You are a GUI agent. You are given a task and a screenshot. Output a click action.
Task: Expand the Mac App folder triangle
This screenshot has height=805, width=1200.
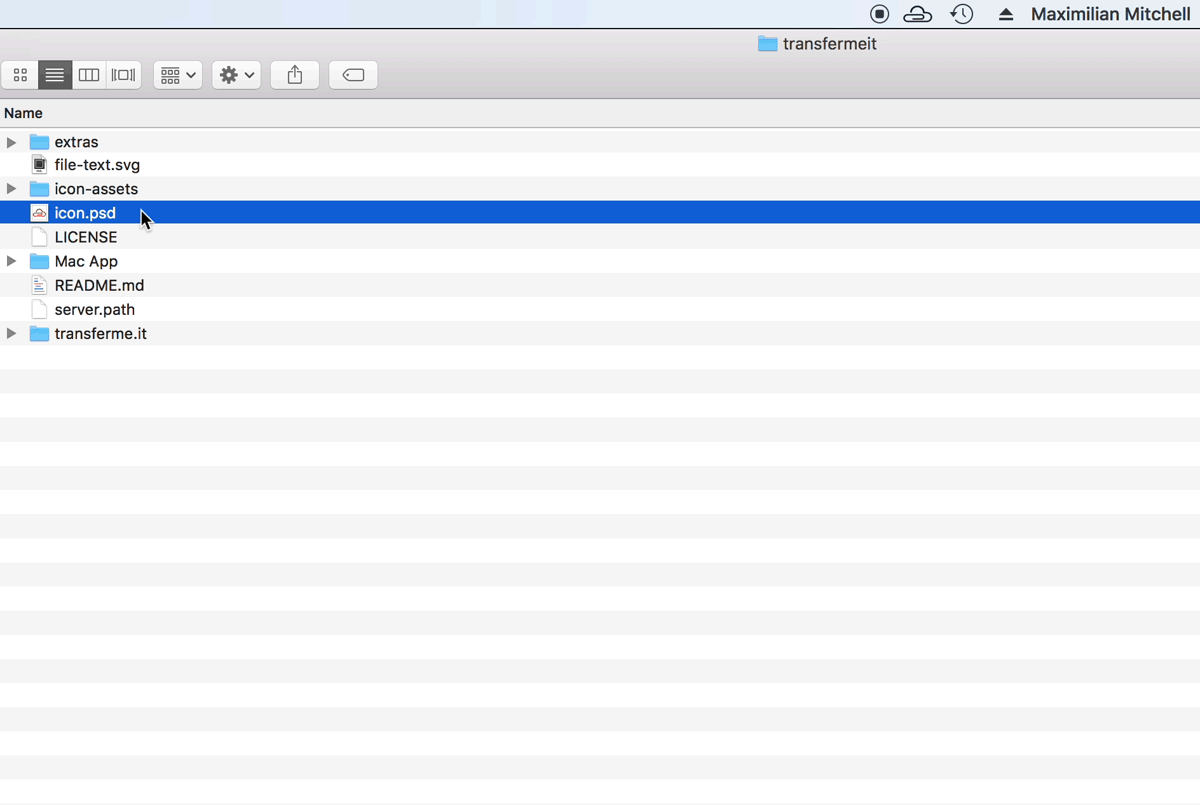point(12,261)
